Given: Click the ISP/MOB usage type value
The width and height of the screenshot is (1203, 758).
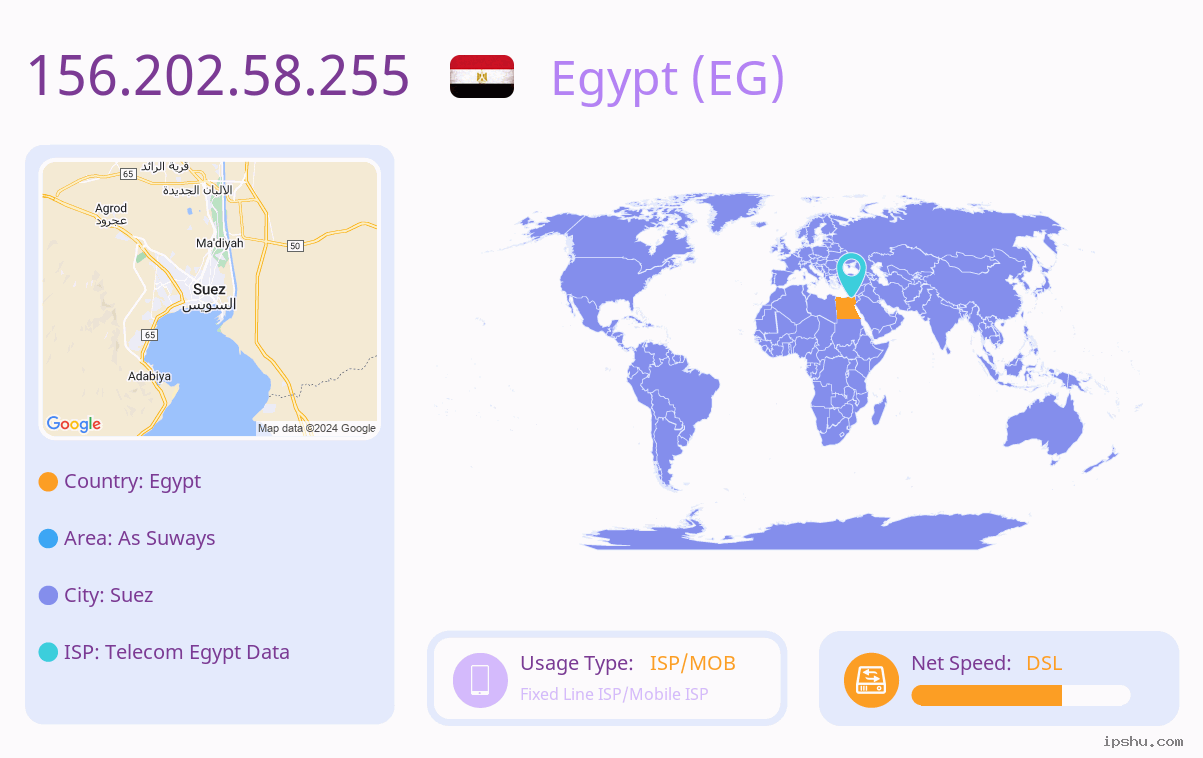Looking at the screenshot, I should (693, 663).
